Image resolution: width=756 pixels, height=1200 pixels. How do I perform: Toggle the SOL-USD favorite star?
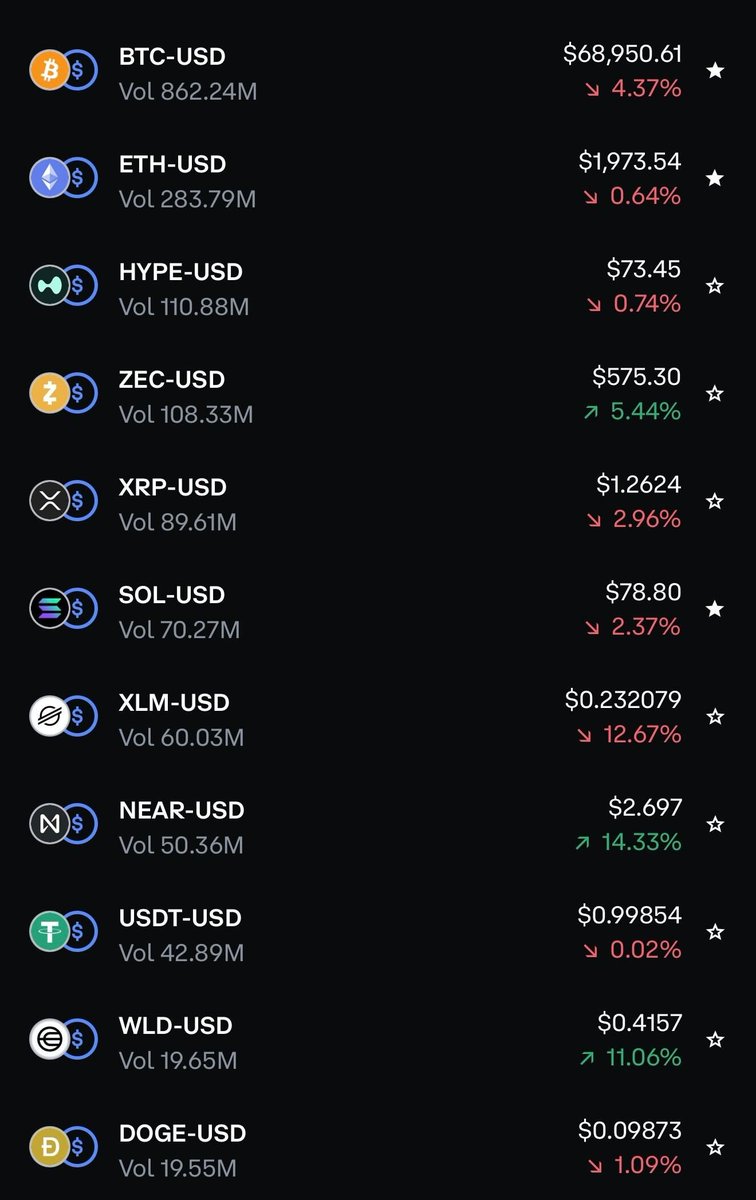(715, 609)
